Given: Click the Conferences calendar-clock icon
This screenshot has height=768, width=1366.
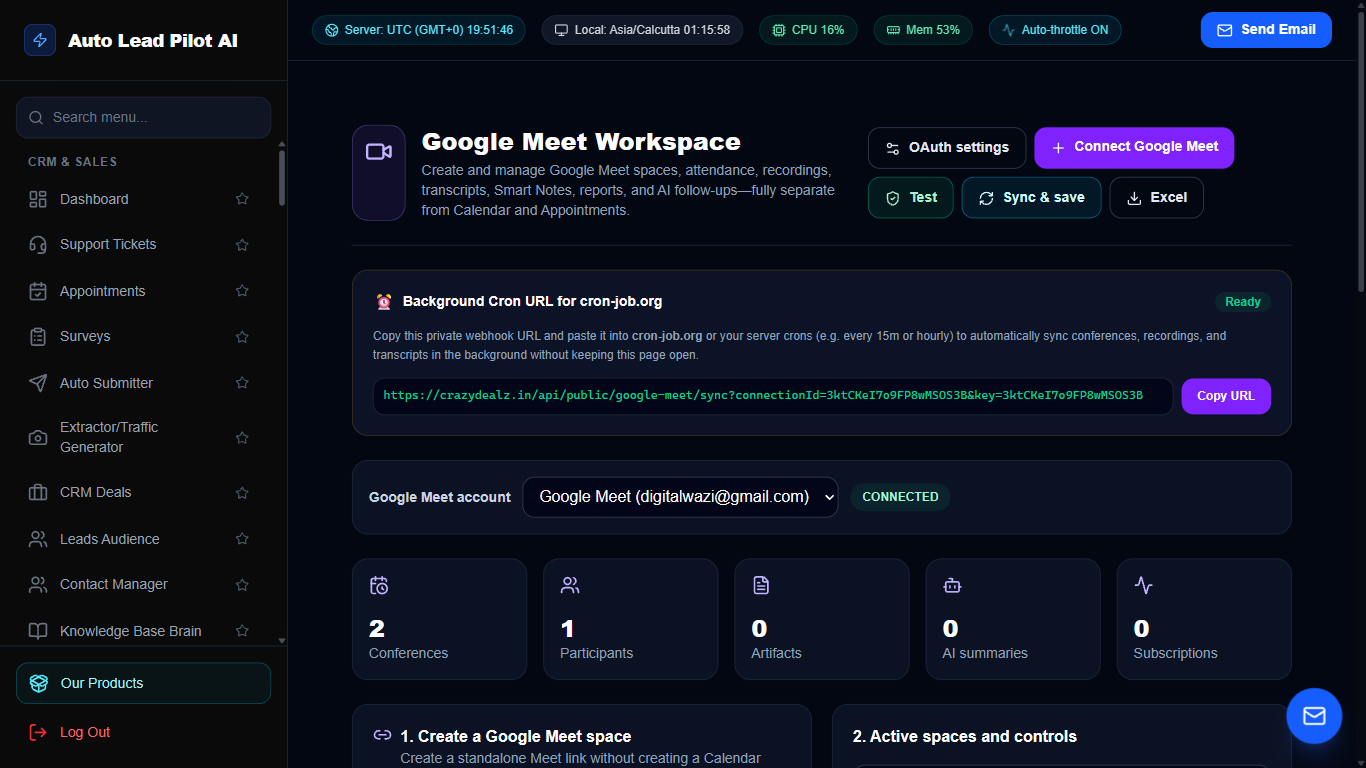Looking at the screenshot, I should [x=379, y=585].
